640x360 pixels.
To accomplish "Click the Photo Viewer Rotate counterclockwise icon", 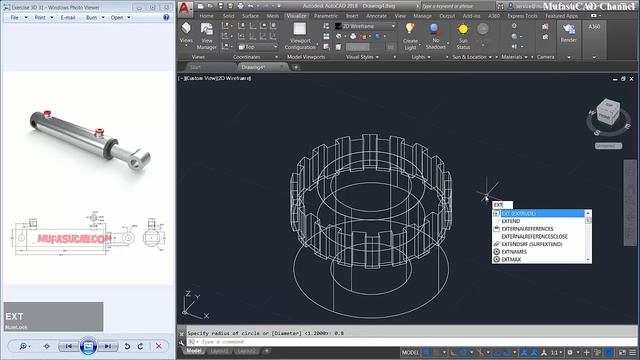I will click(127, 346).
